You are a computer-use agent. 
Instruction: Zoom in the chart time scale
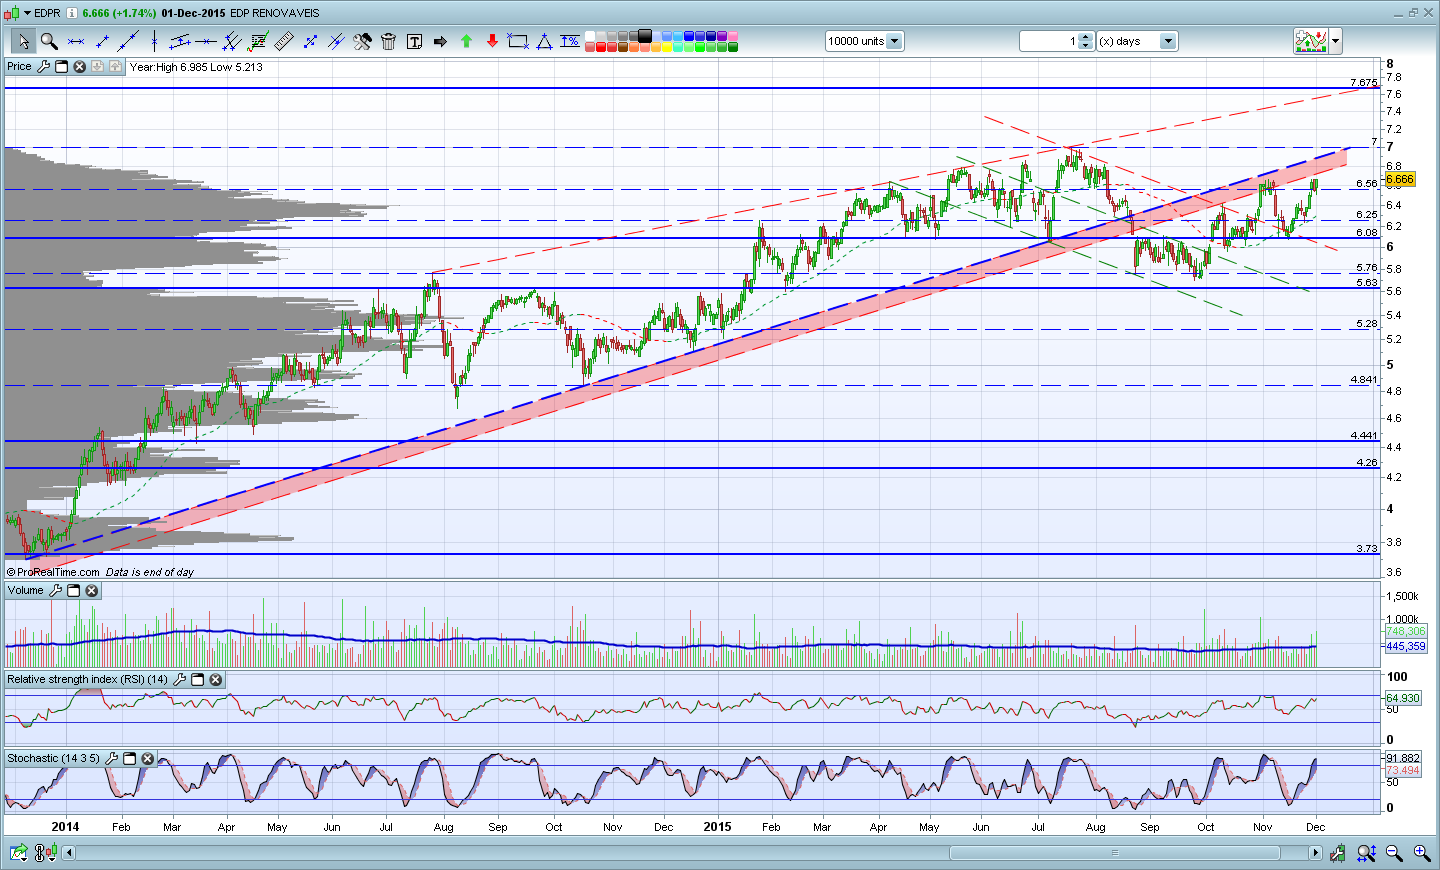(x=1421, y=853)
